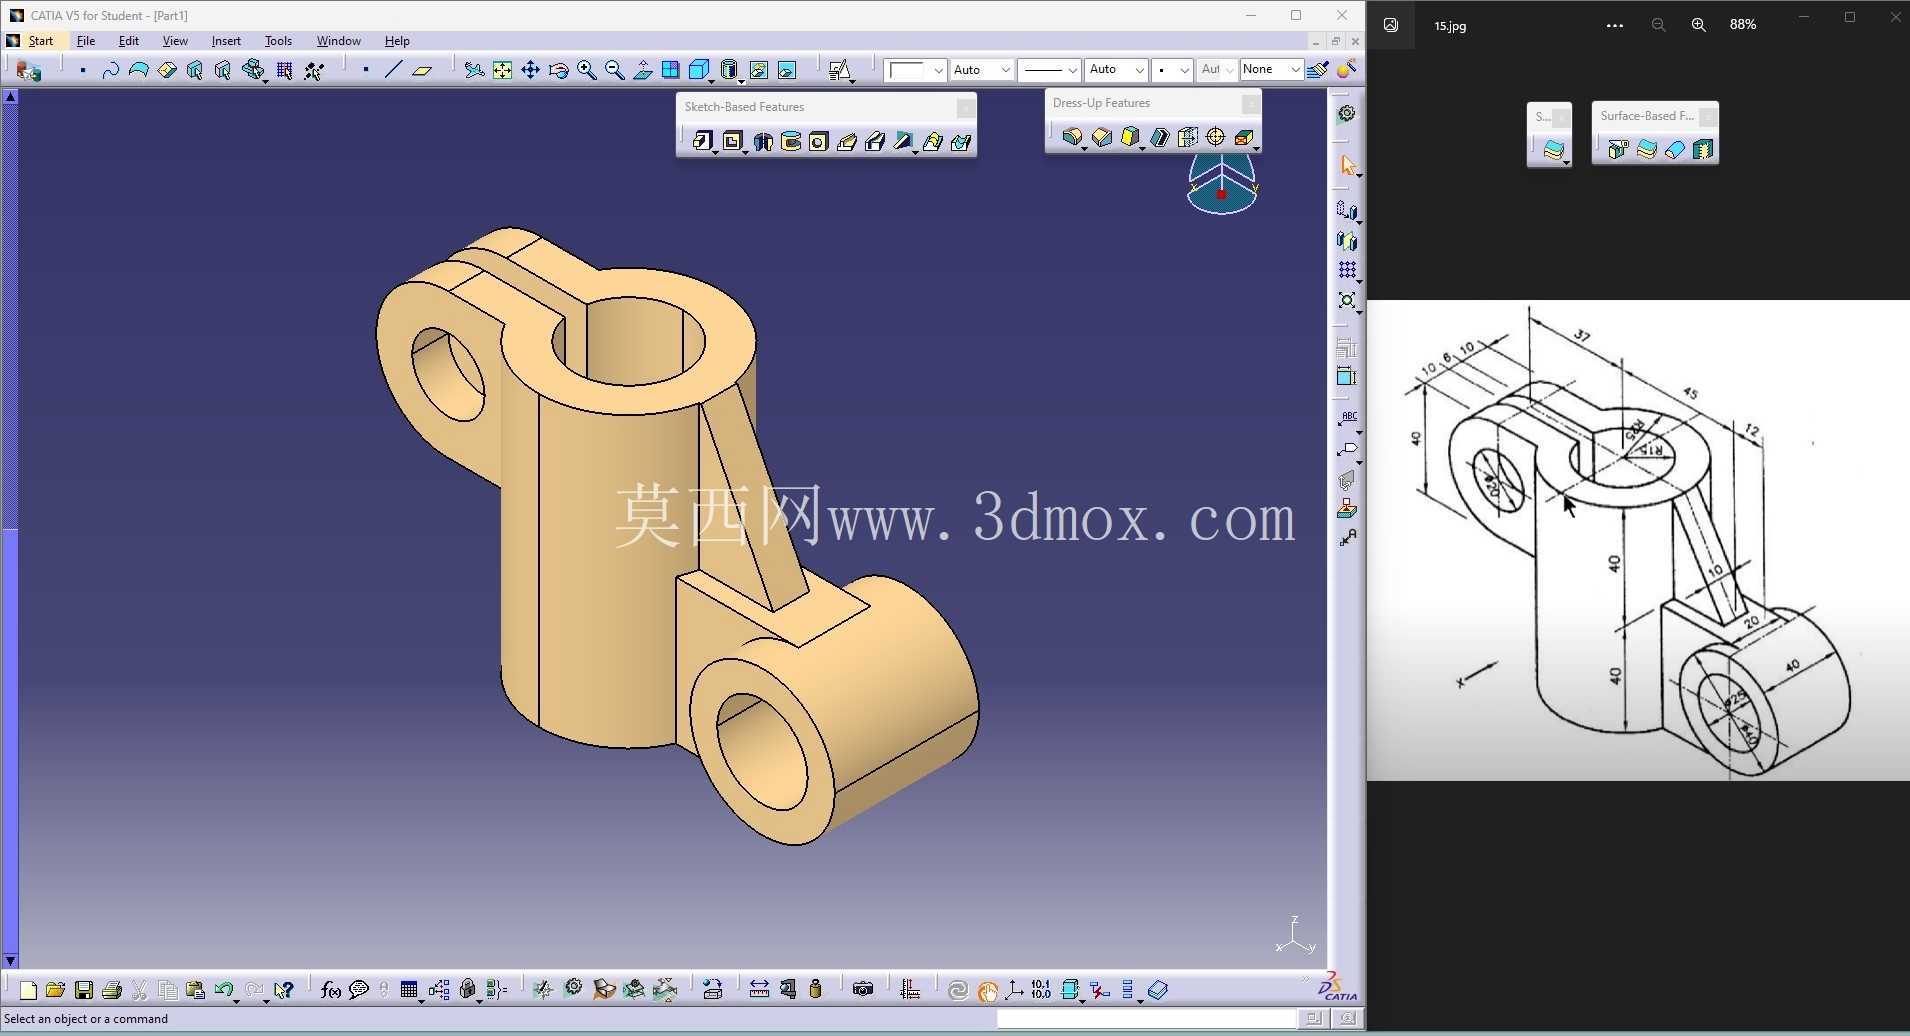Select the Shell tool in Dress-Up Features
Image resolution: width=1910 pixels, height=1036 pixels.
(x=1159, y=137)
